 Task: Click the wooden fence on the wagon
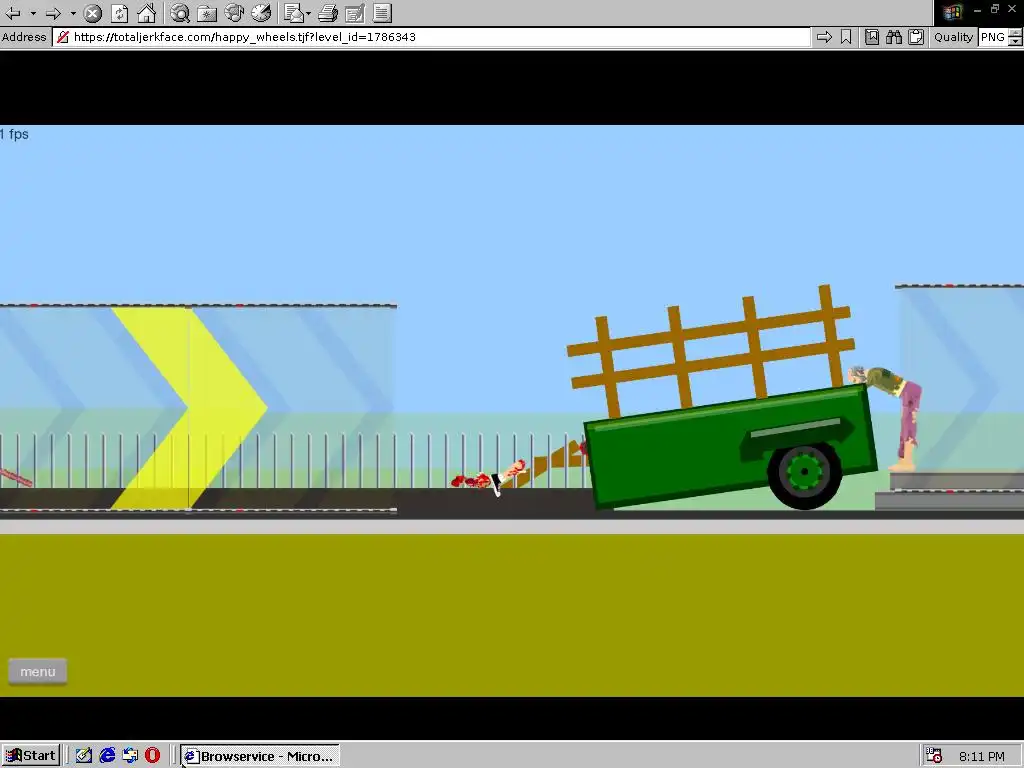tap(711, 351)
